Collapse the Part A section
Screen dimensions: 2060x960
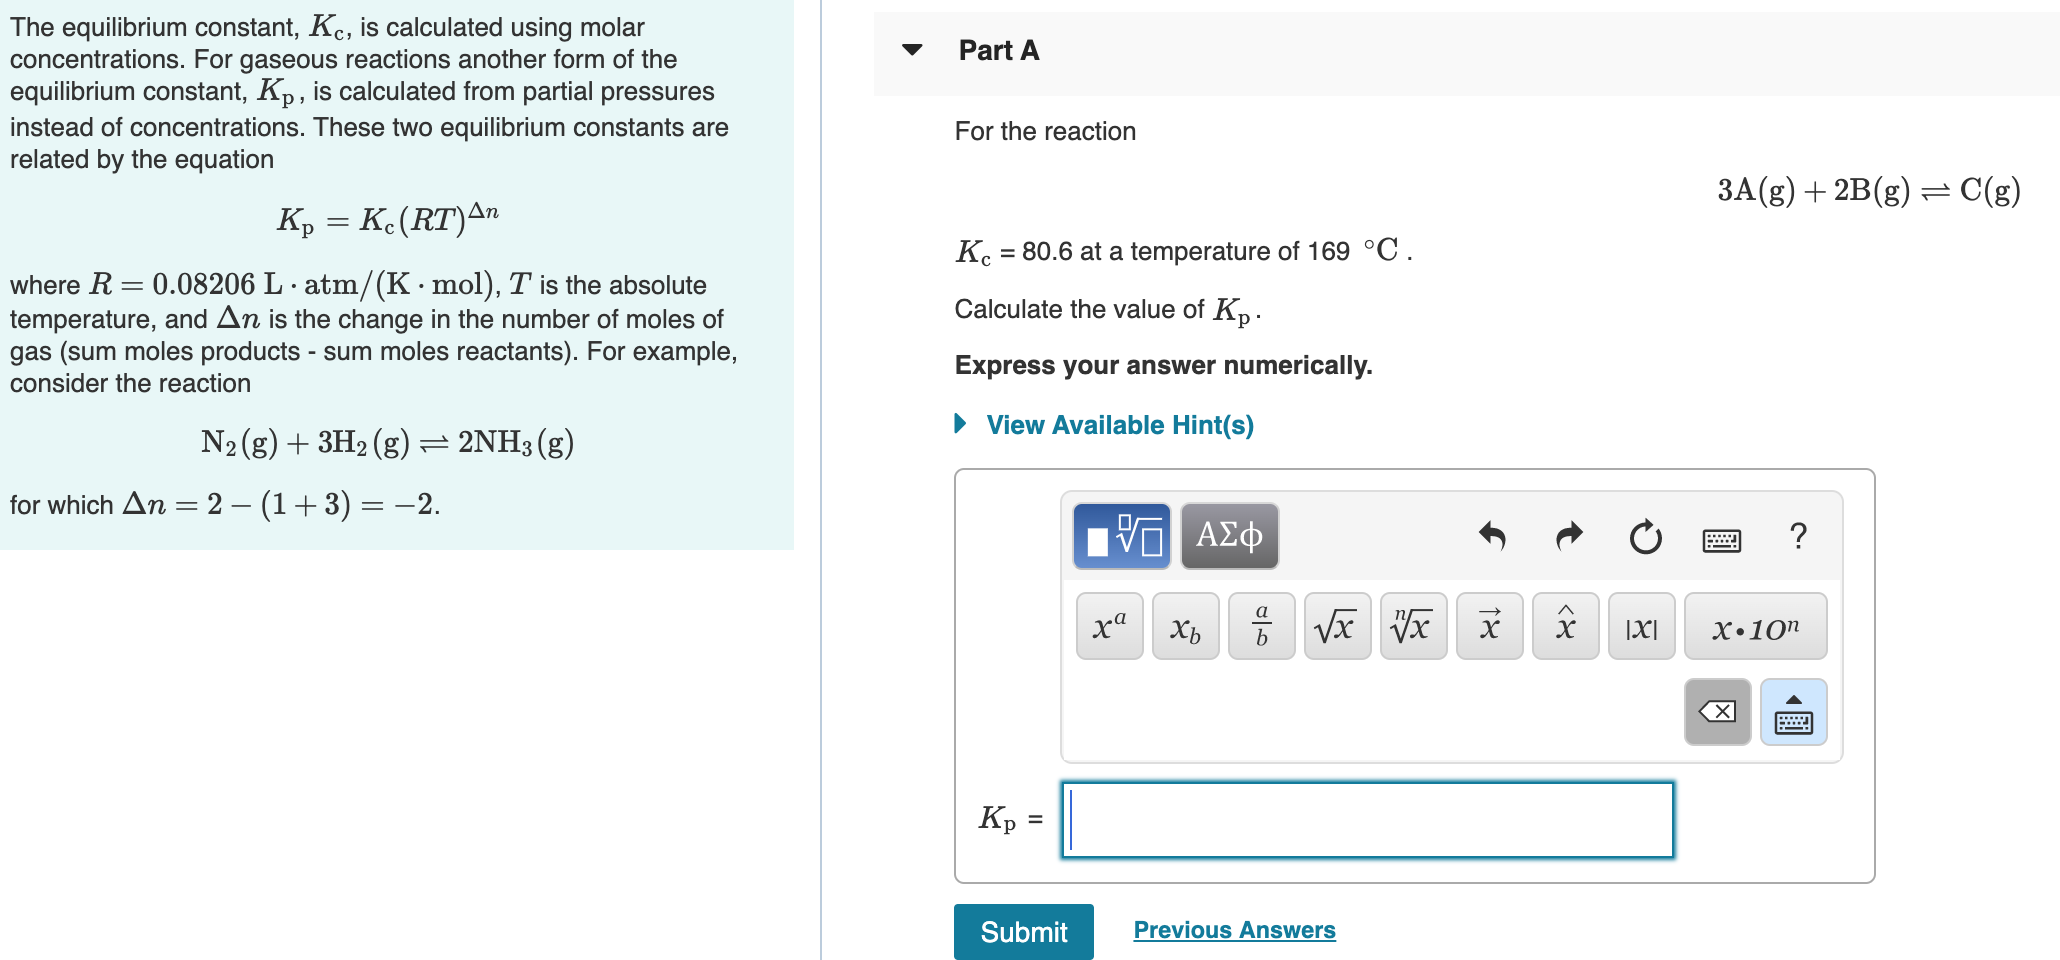coord(911,50)
